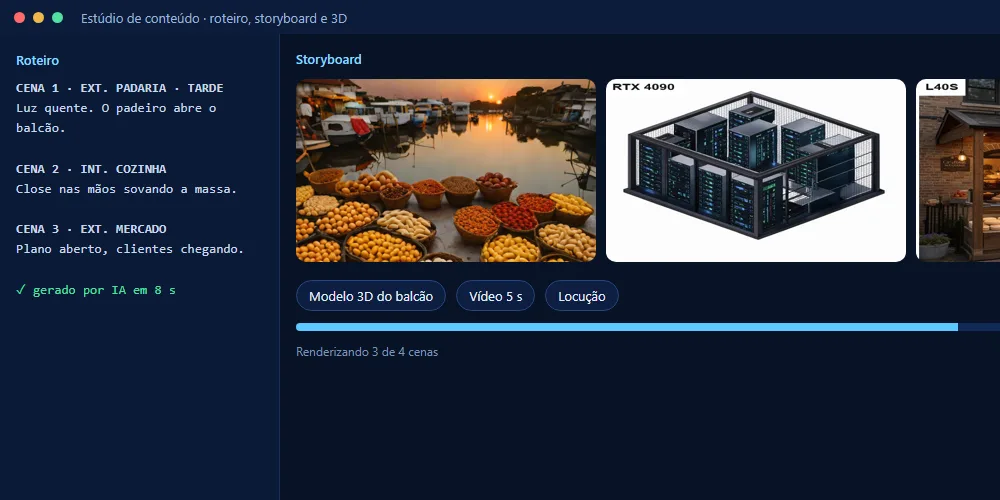Minimize the window with the yellow button
The image size is (1000, 500).
point(38,18)
